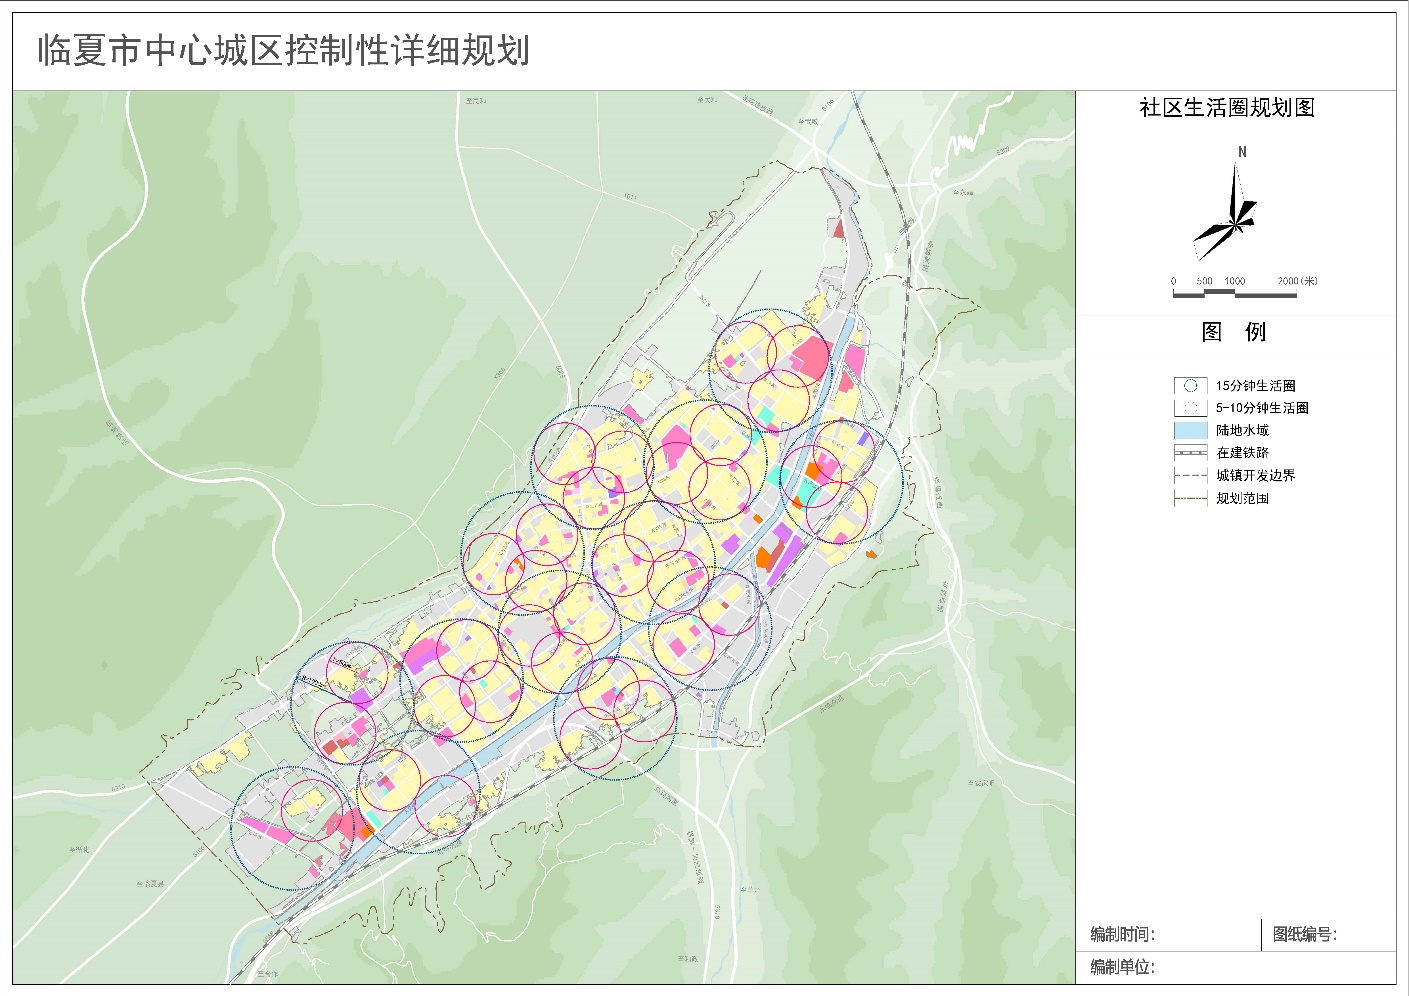Click the 图纸编号 field
Image resolution: width=1409 pixels, height=996 pixels.
click(x=1304, y=935)
